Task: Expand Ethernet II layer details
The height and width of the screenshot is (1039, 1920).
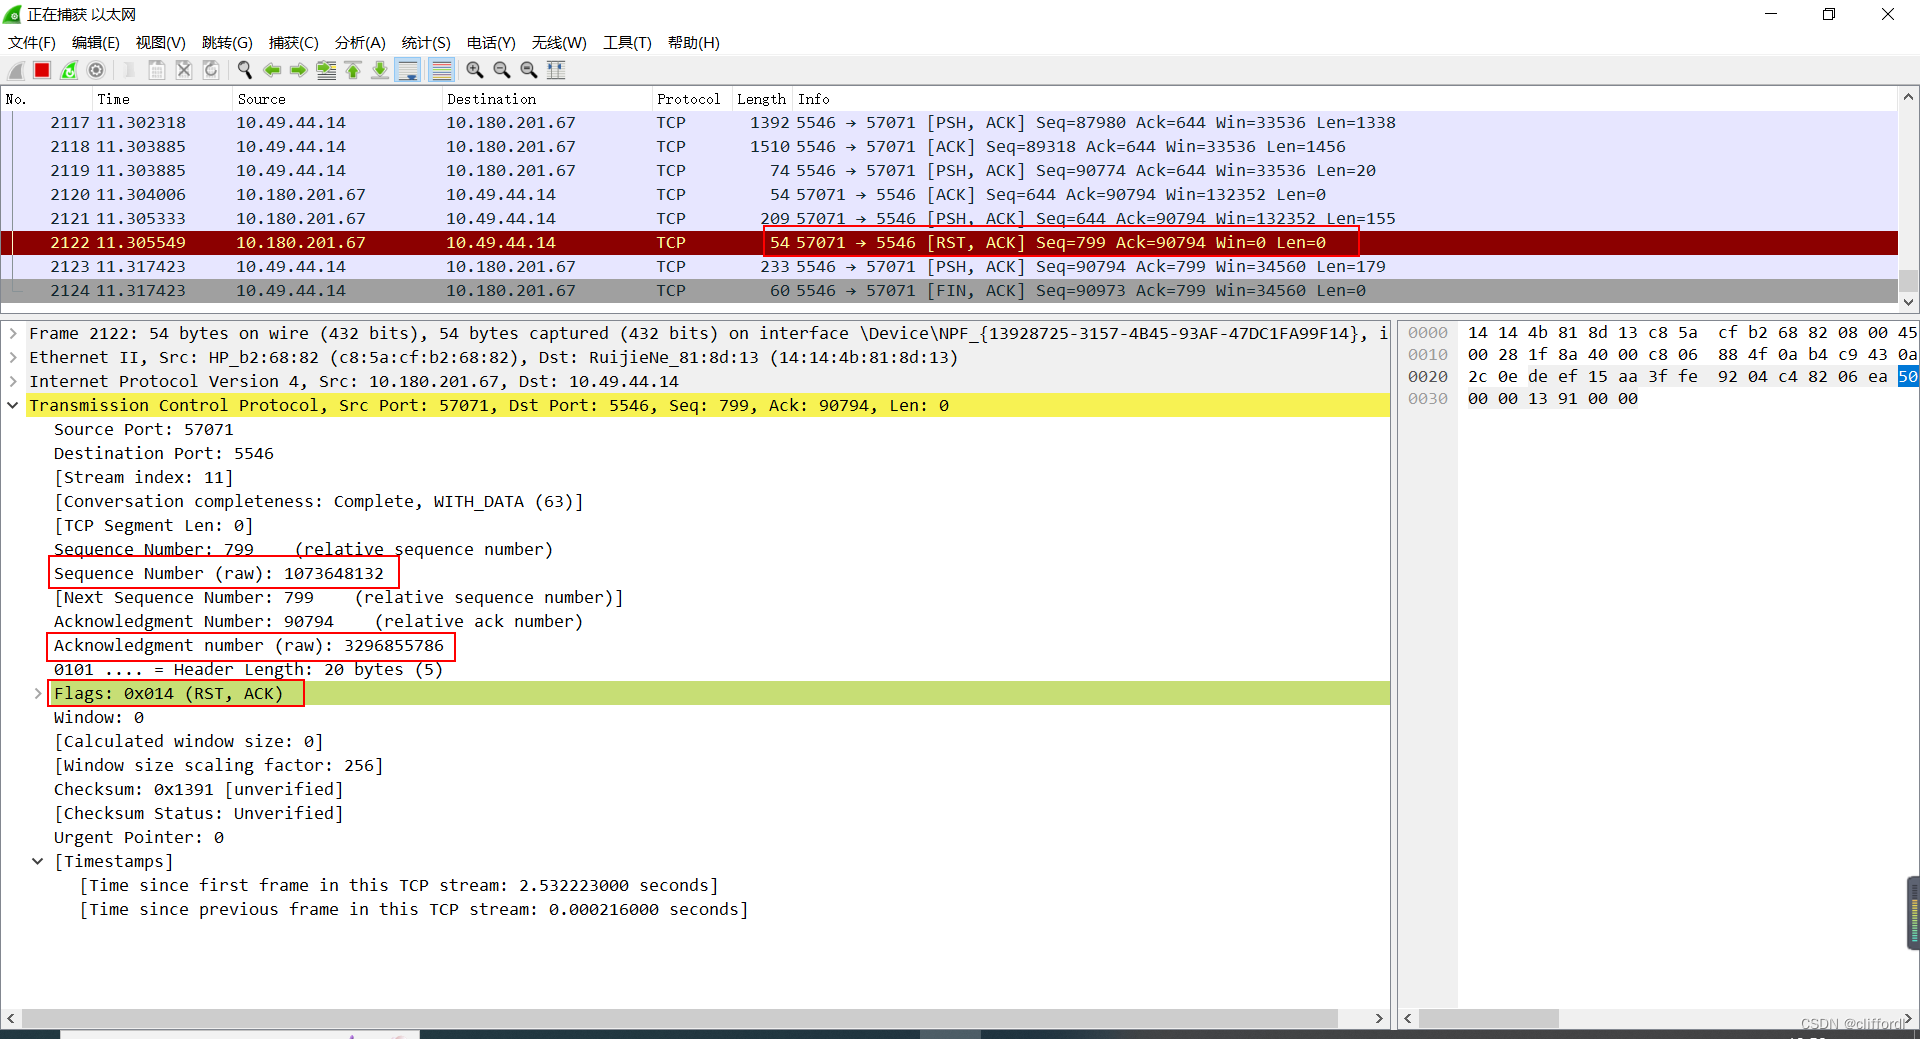Action: pos(13,357)
